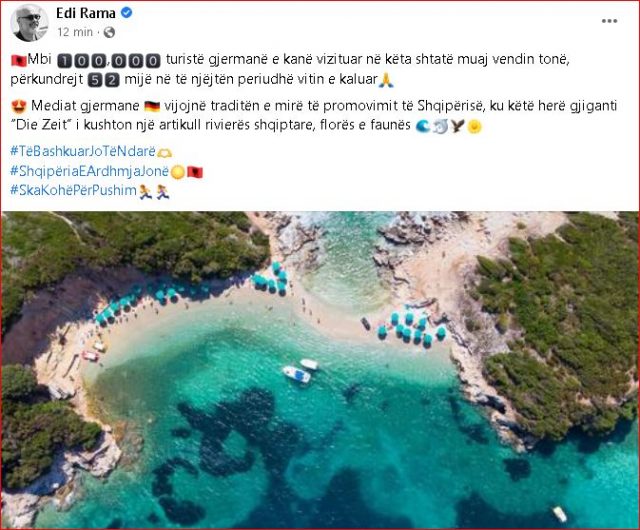Open Edi Rama's profile picture
640x530 pixels.
click(29, 22)
